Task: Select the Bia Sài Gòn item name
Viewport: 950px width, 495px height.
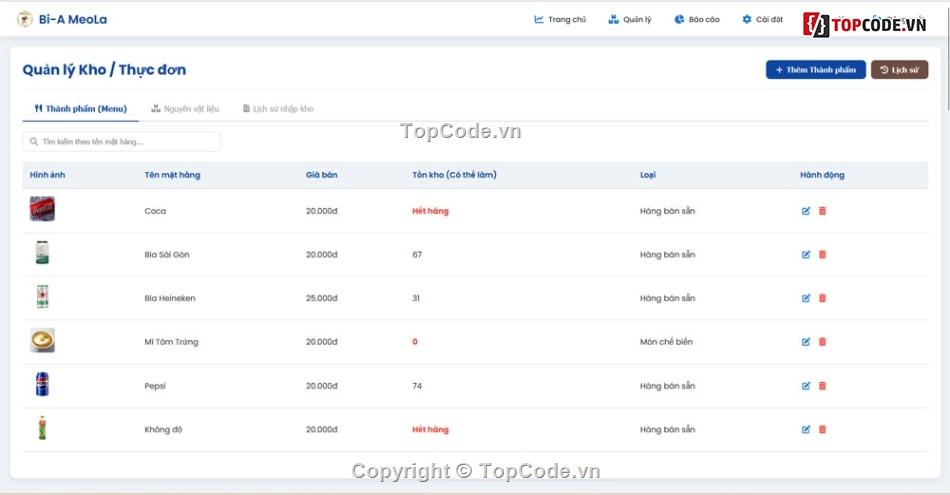Action: click(x=167, y=254)
